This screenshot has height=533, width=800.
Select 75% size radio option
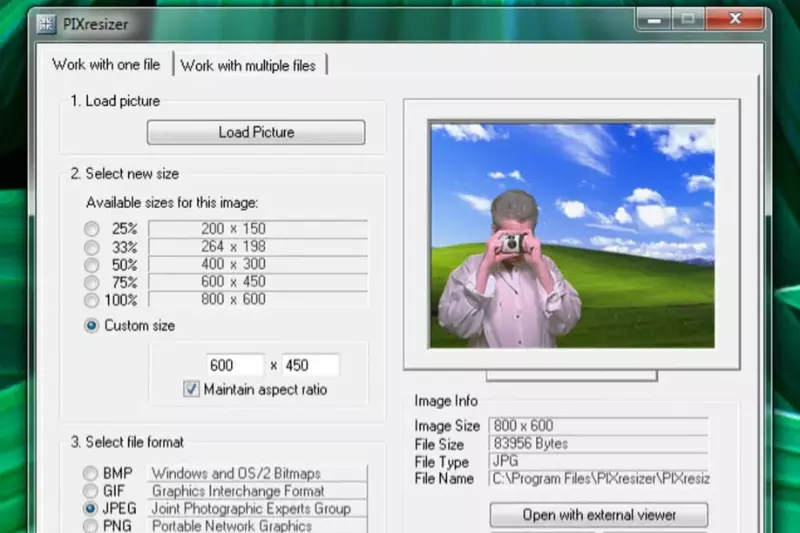(x=92, y=282)
